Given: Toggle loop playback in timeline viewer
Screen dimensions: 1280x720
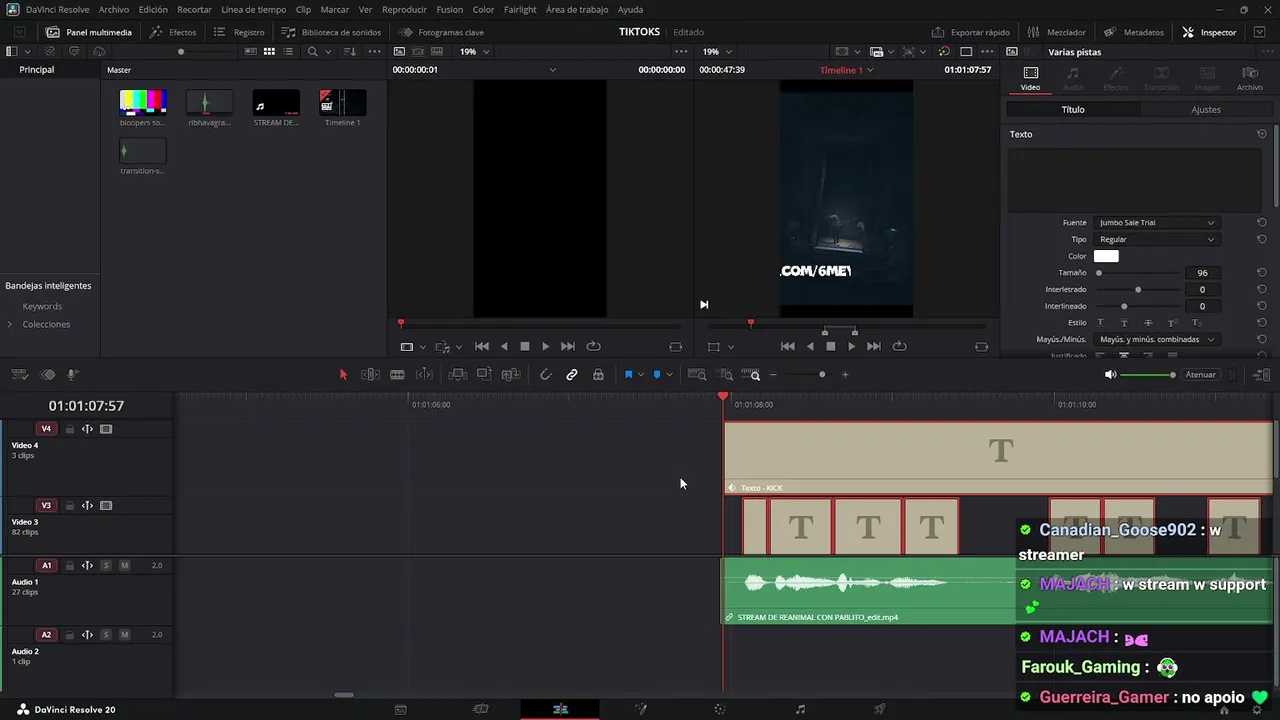Looking at the screenshot, I should (899, 346).
